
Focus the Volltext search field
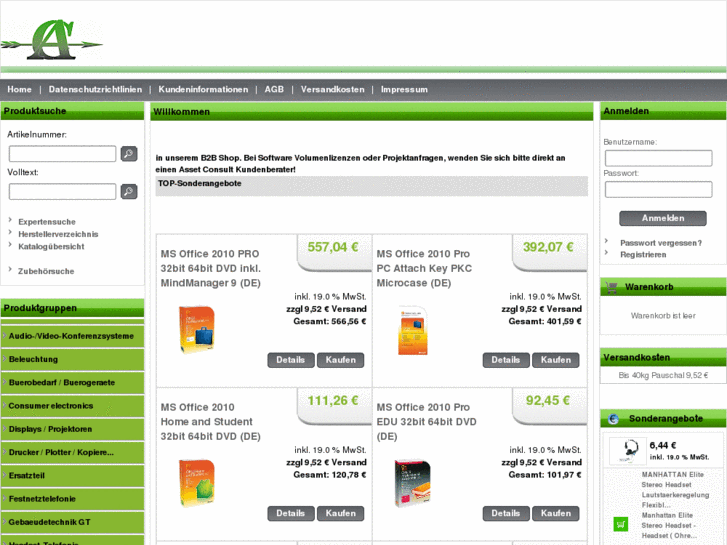tap(63, 191)
